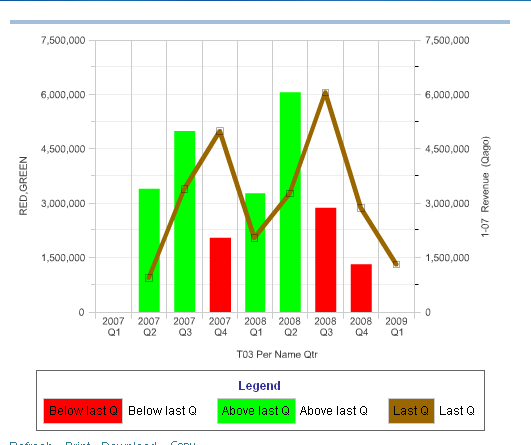Click the red bar for 2008 Q4

click(x=361, y=288)
